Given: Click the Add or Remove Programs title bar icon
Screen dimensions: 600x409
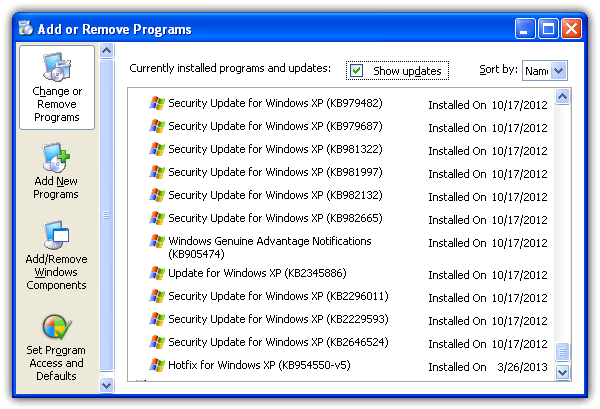Looking at the screenshot, I should click(x=26, y=28).
